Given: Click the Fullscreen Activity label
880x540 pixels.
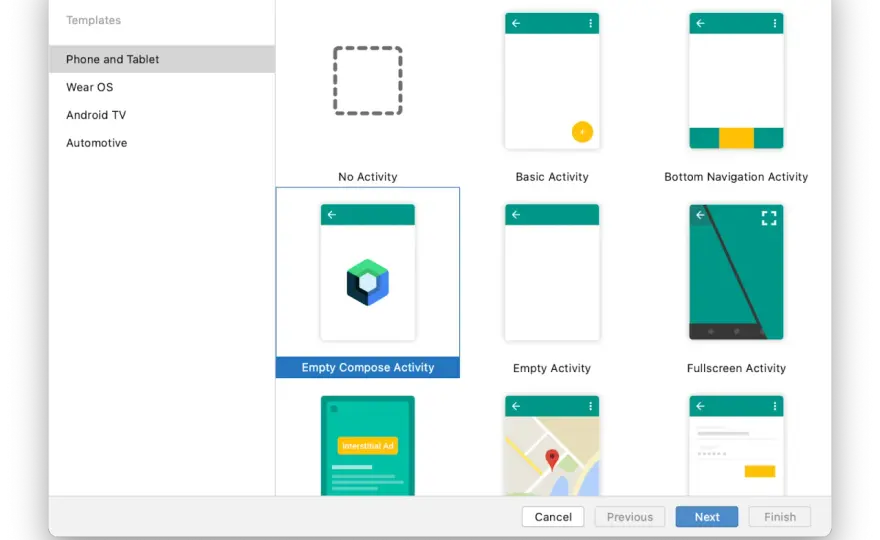Looking at the screenshot, I should [x=736, y=368].
